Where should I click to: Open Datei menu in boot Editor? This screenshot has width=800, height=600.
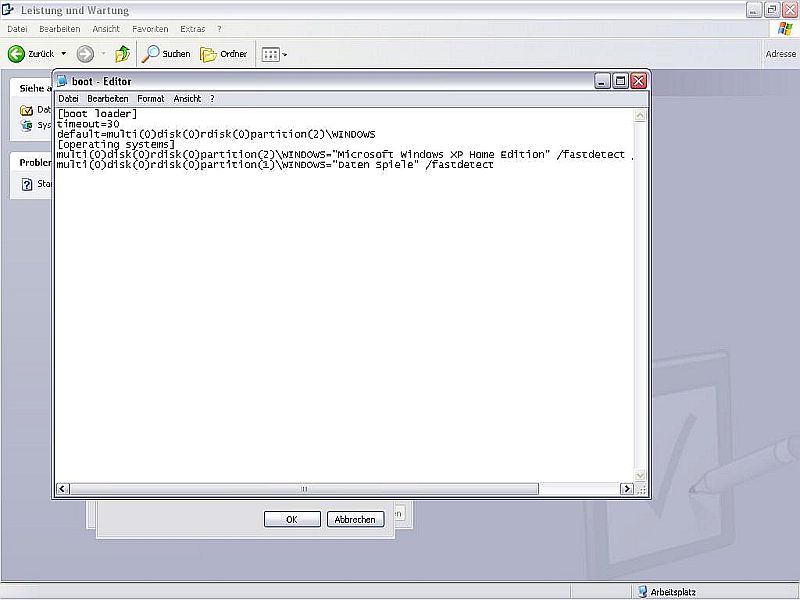[x=68, y=98]
